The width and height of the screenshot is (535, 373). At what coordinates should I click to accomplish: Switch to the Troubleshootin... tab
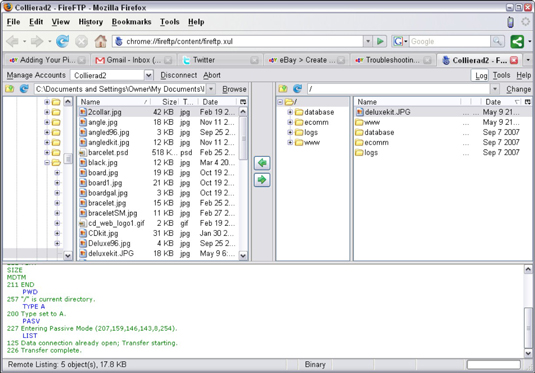click(393, 60)
